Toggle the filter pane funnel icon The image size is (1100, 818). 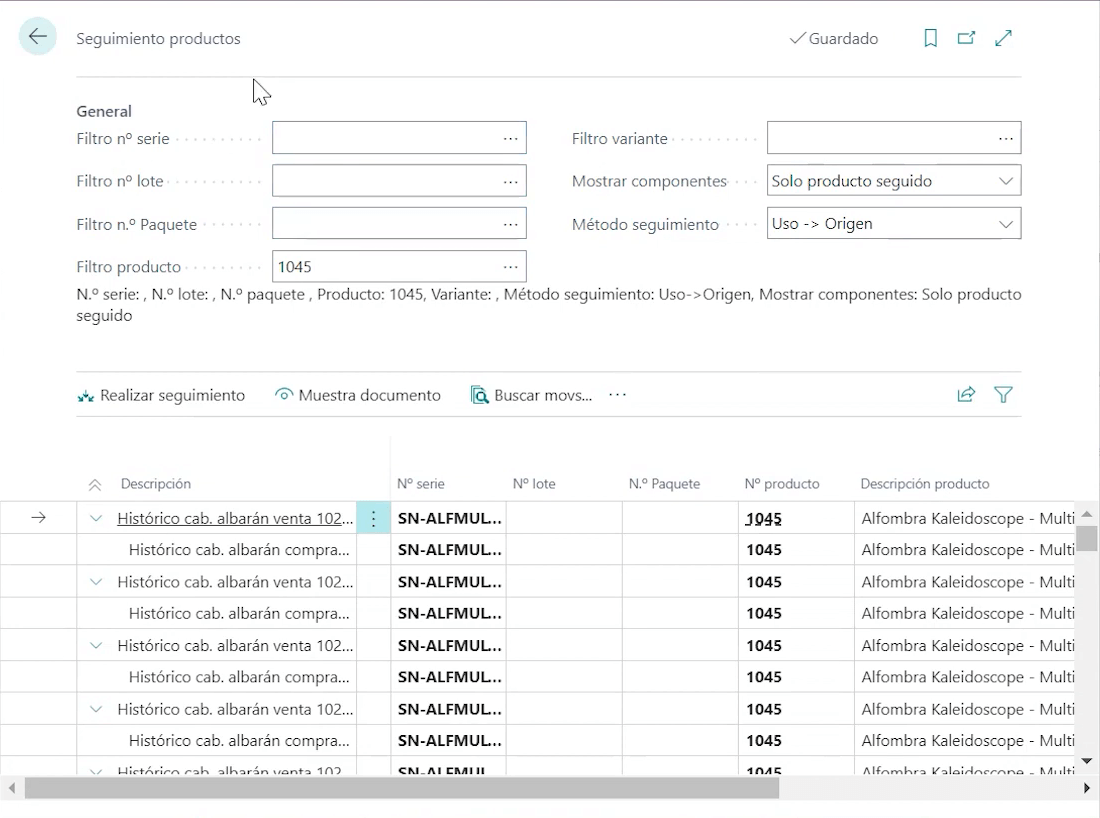click(1003, 395)
